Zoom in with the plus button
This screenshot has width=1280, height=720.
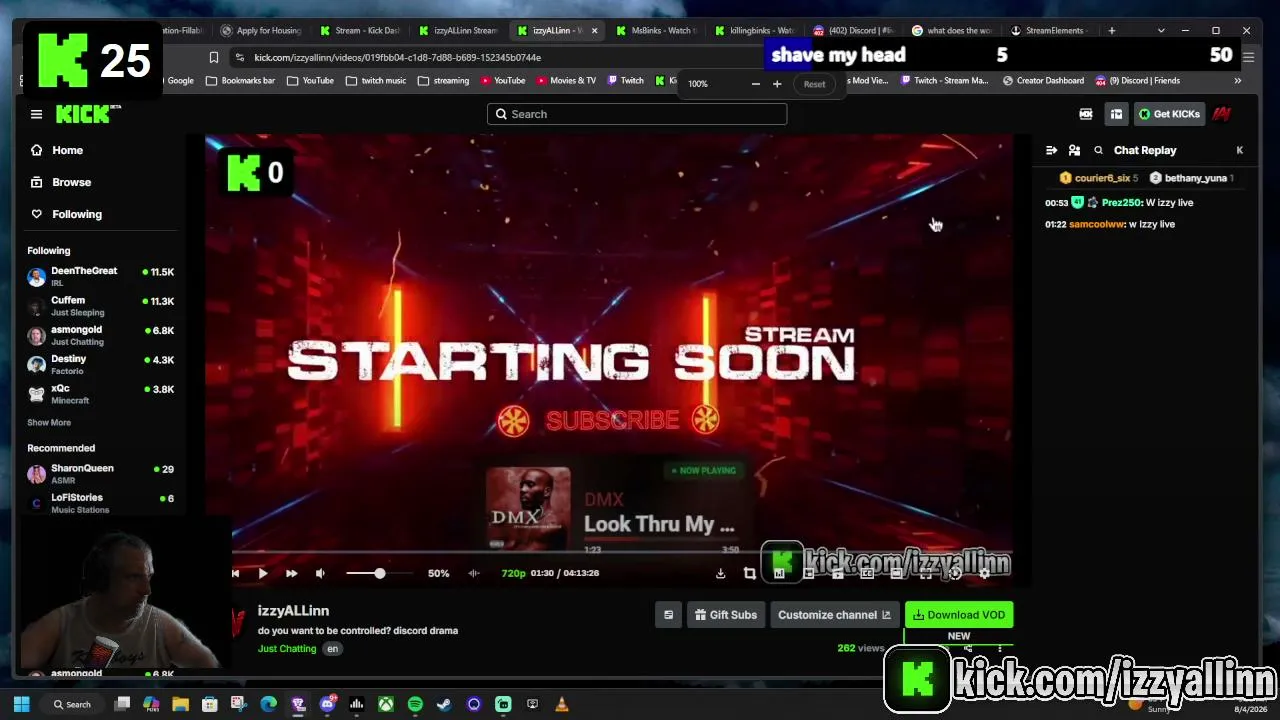pos(777,84)
